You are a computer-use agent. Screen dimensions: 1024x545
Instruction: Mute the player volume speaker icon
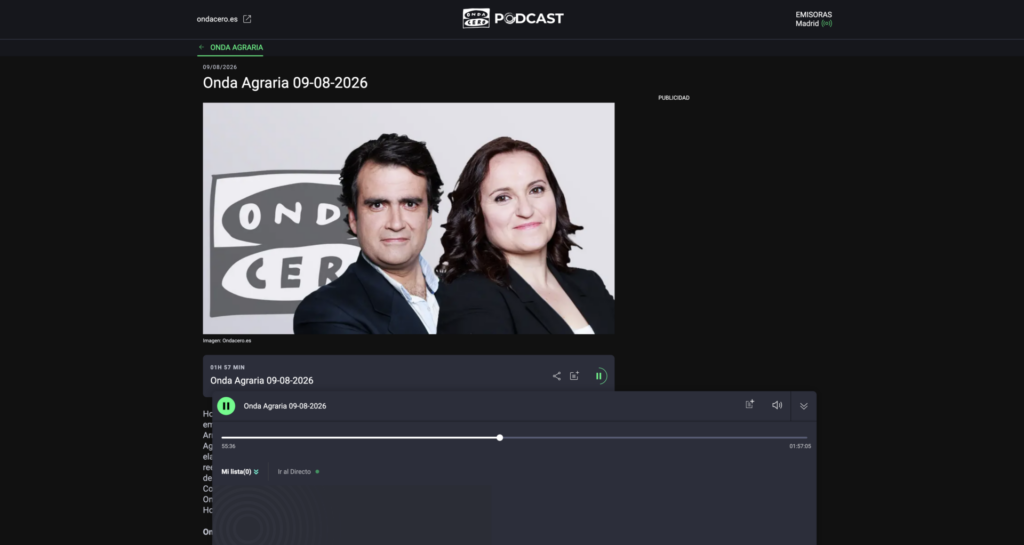776,405
